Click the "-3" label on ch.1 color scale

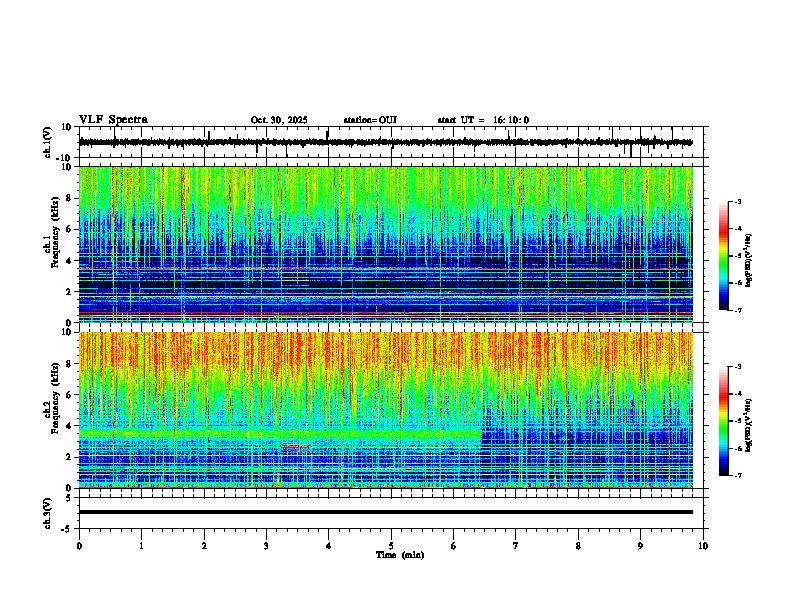tap(738, 202)
